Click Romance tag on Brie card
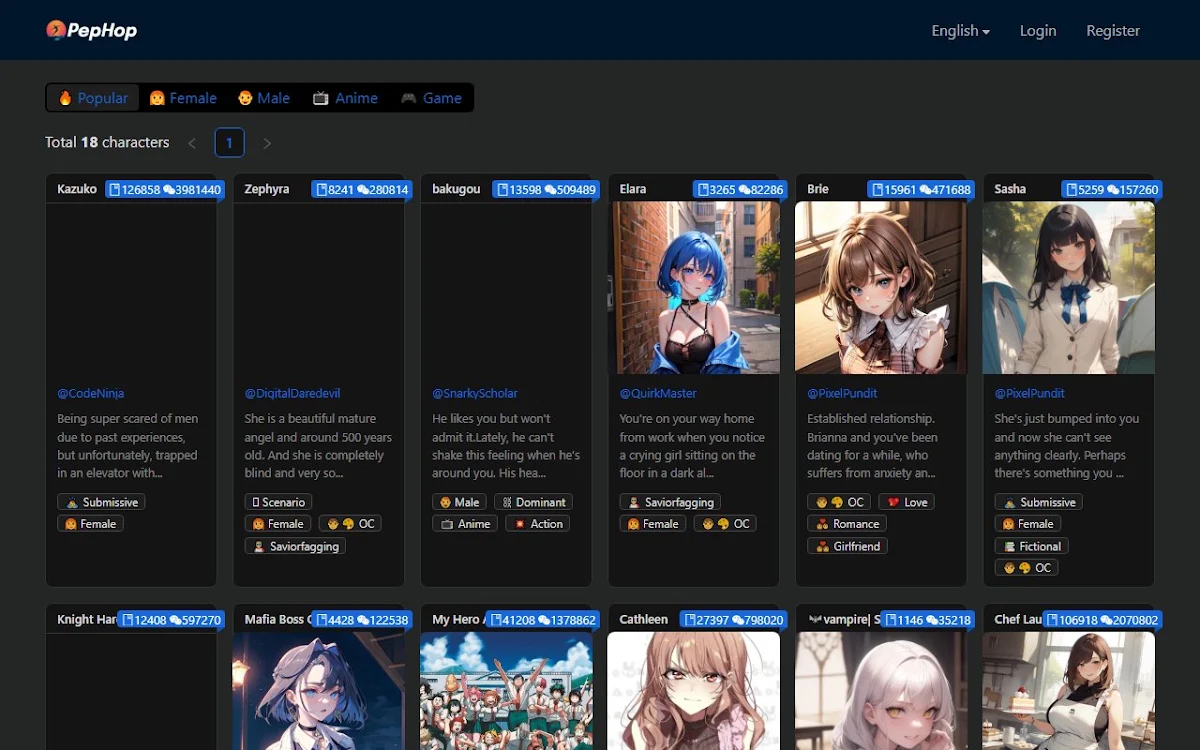The height and width of the screenshot is (750, 1200). pyautogui.click(x=847, y=524)
